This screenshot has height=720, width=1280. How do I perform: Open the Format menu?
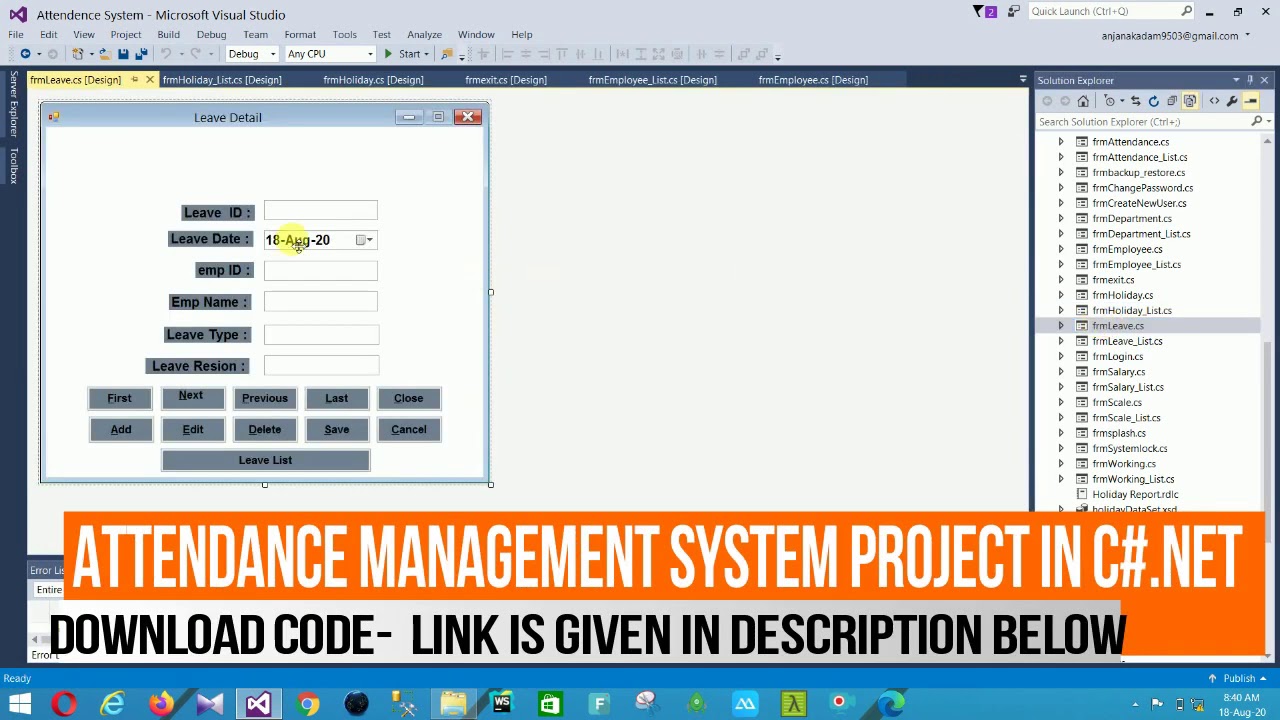coord(300,34)
